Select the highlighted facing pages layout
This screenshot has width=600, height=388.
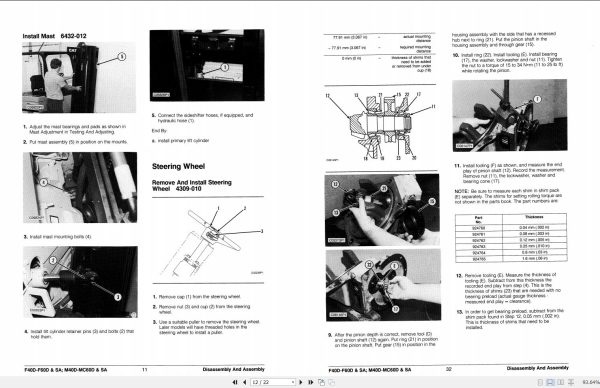point(550,382)
